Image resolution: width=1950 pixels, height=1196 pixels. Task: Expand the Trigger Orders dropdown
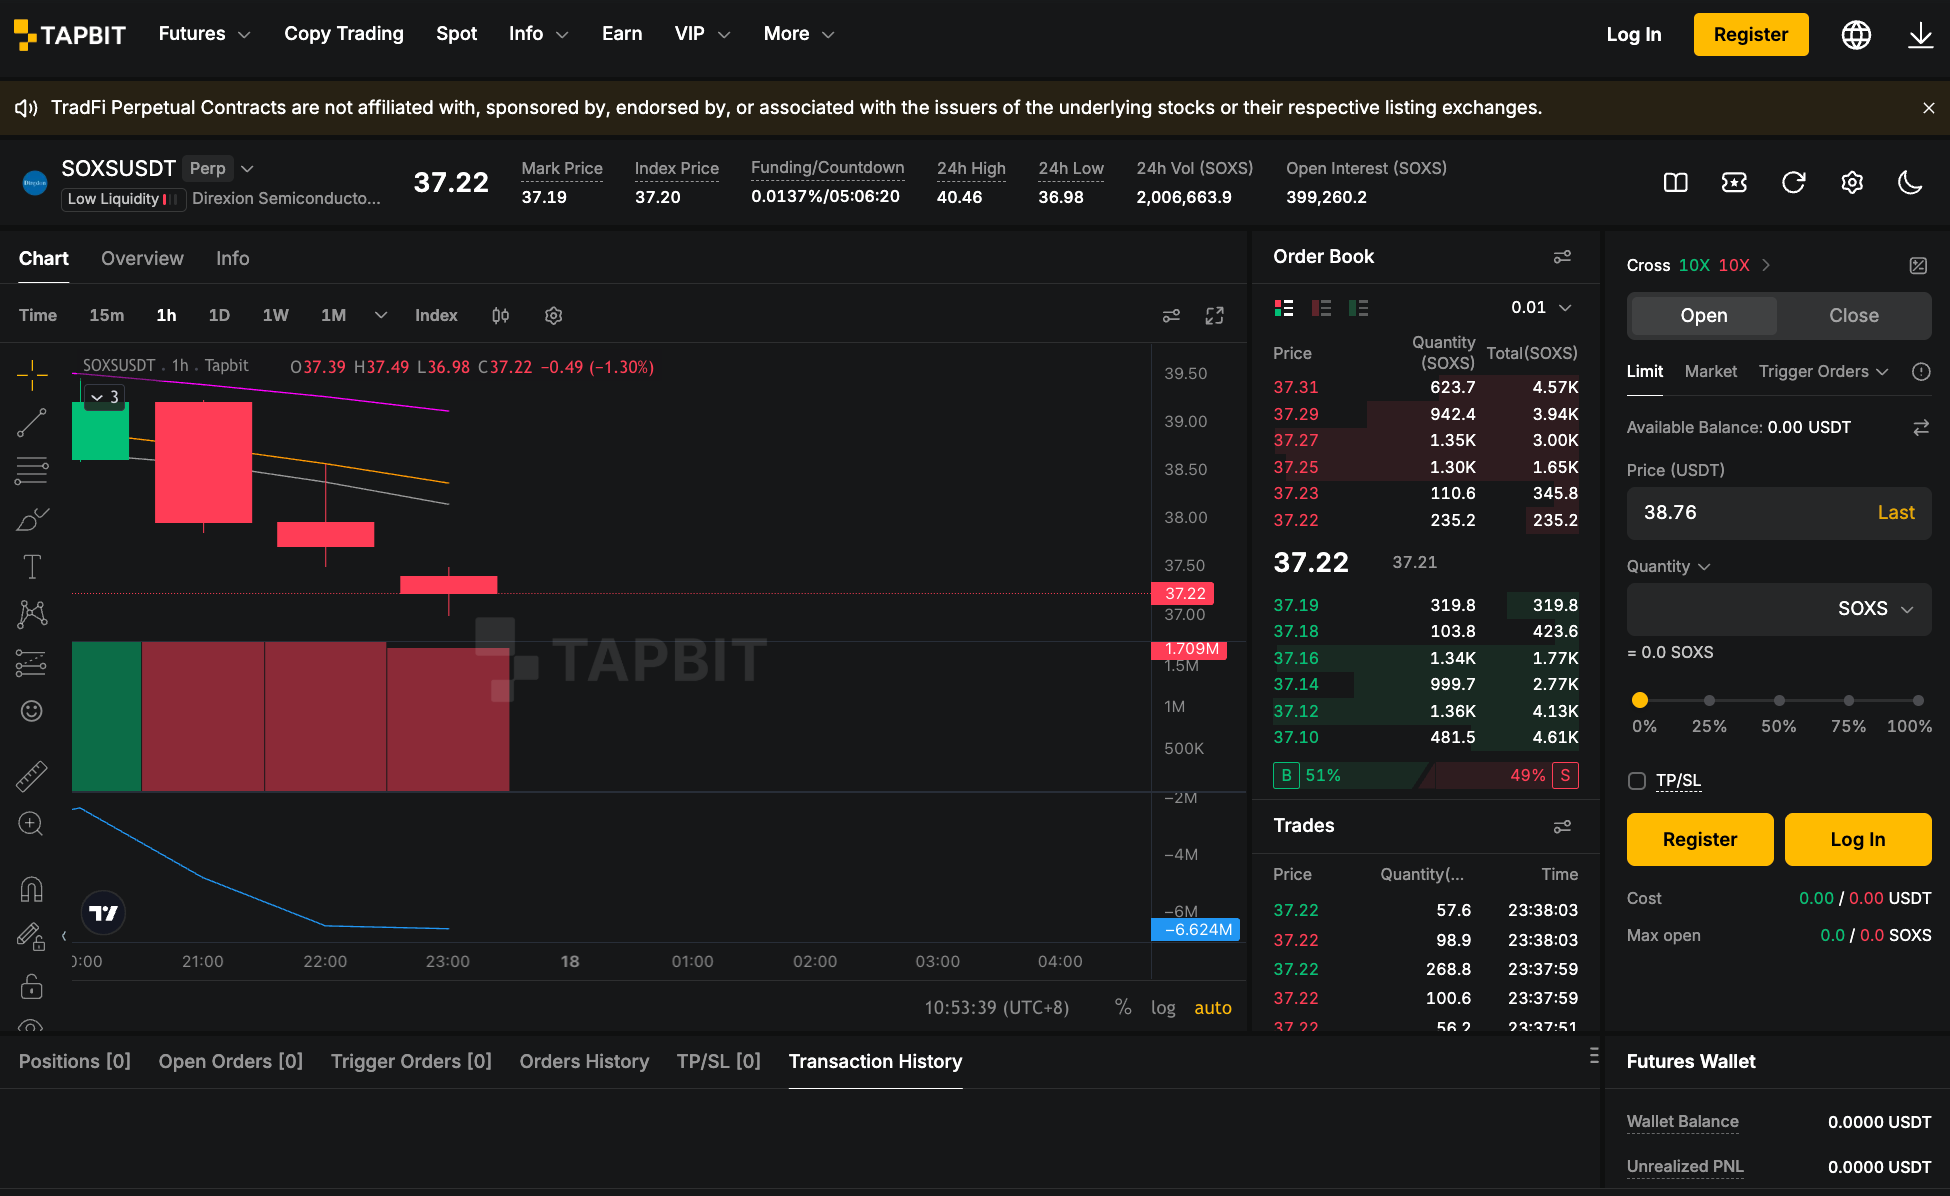pos(1824,372)
